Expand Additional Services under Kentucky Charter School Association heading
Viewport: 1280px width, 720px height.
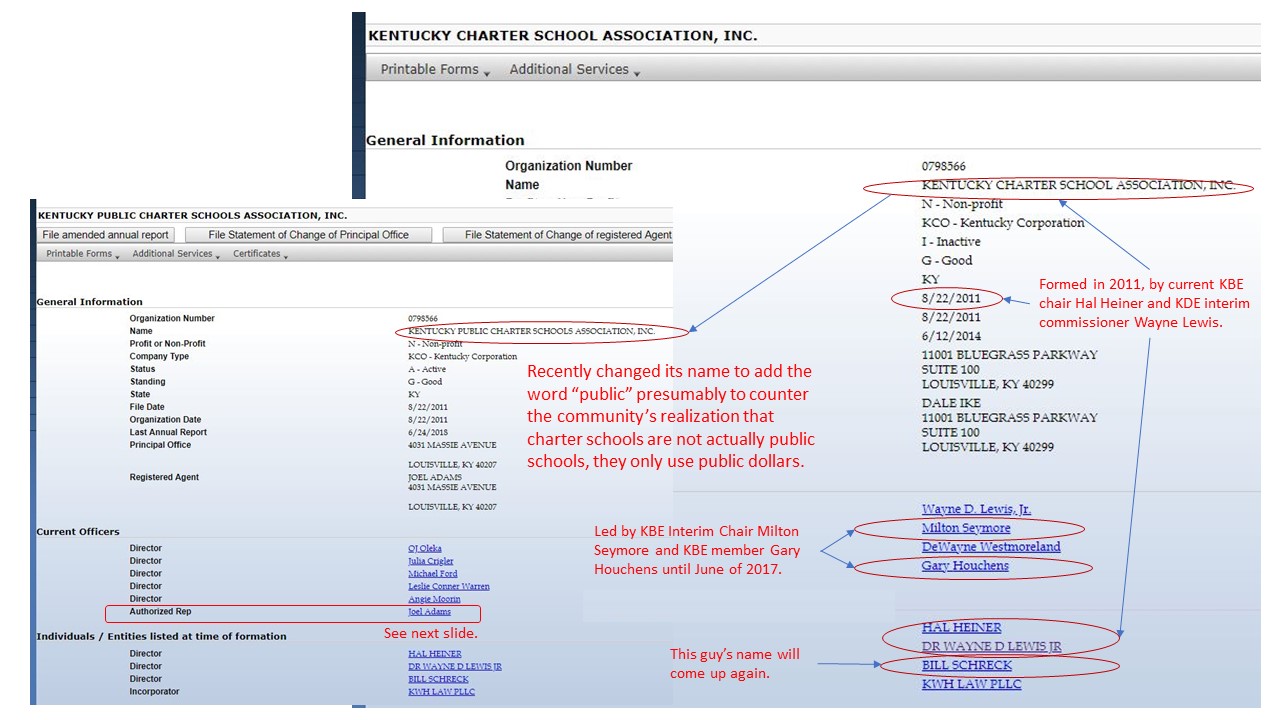[x=574, y=69]
